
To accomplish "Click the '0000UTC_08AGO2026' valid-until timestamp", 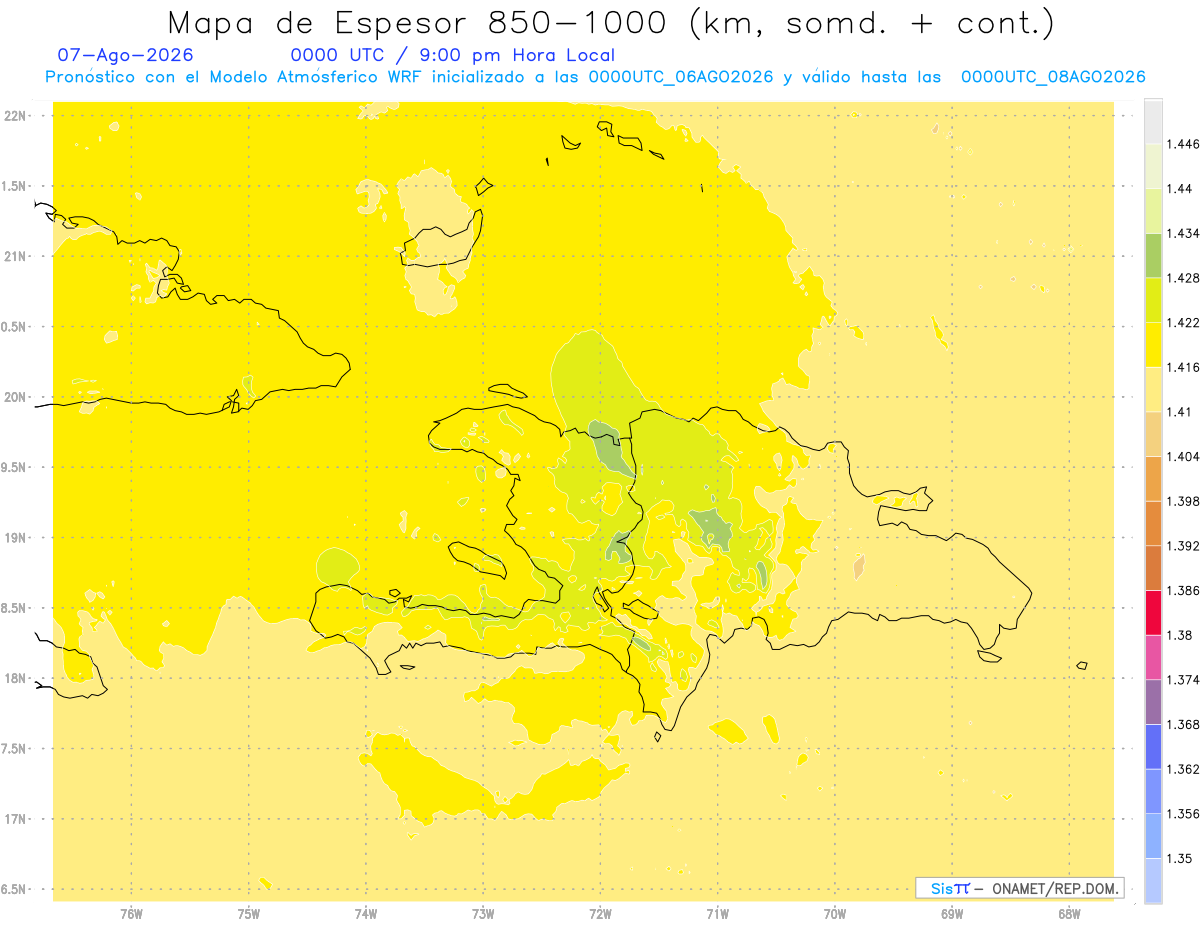I will [x=1053, y=77].
